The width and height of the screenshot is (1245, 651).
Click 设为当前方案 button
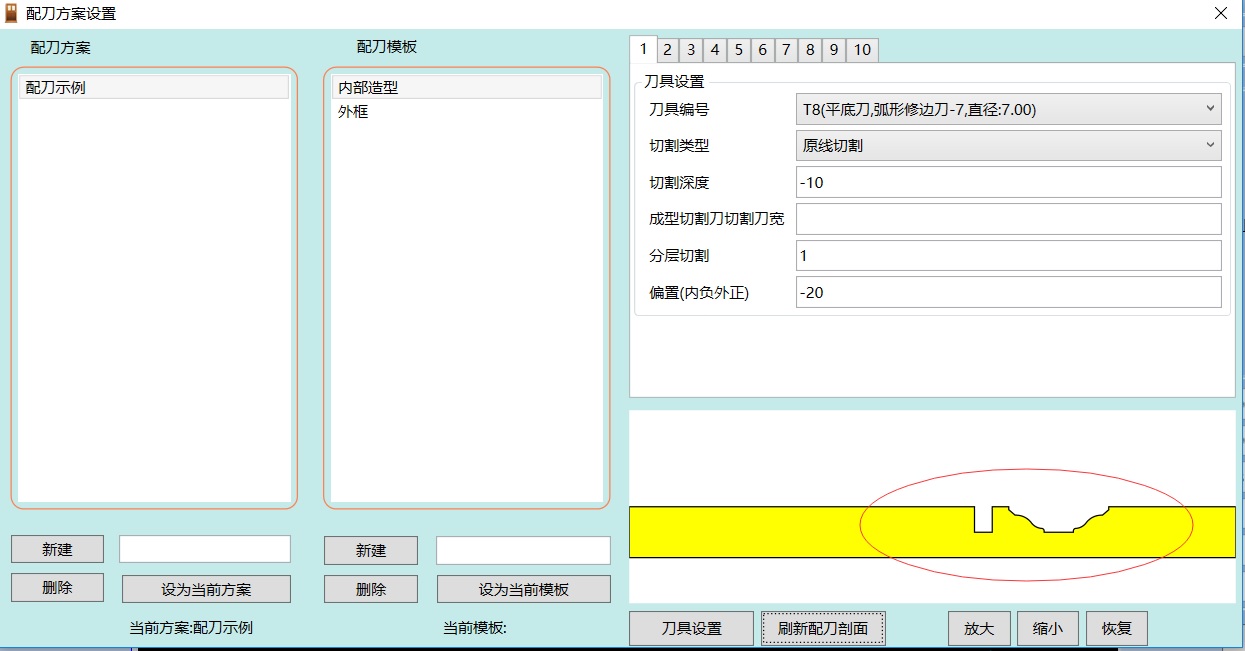(x=206, y=589)
